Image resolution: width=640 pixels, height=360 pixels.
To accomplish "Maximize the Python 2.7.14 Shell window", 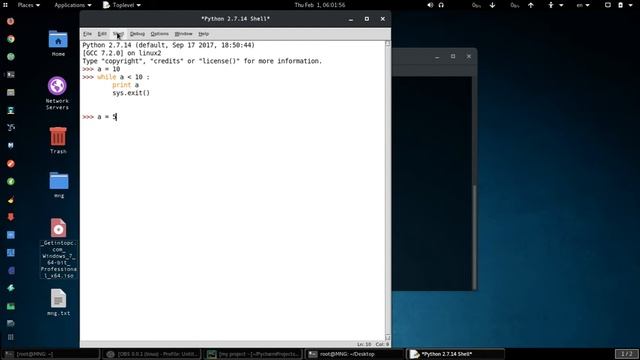I will (367, 19).
